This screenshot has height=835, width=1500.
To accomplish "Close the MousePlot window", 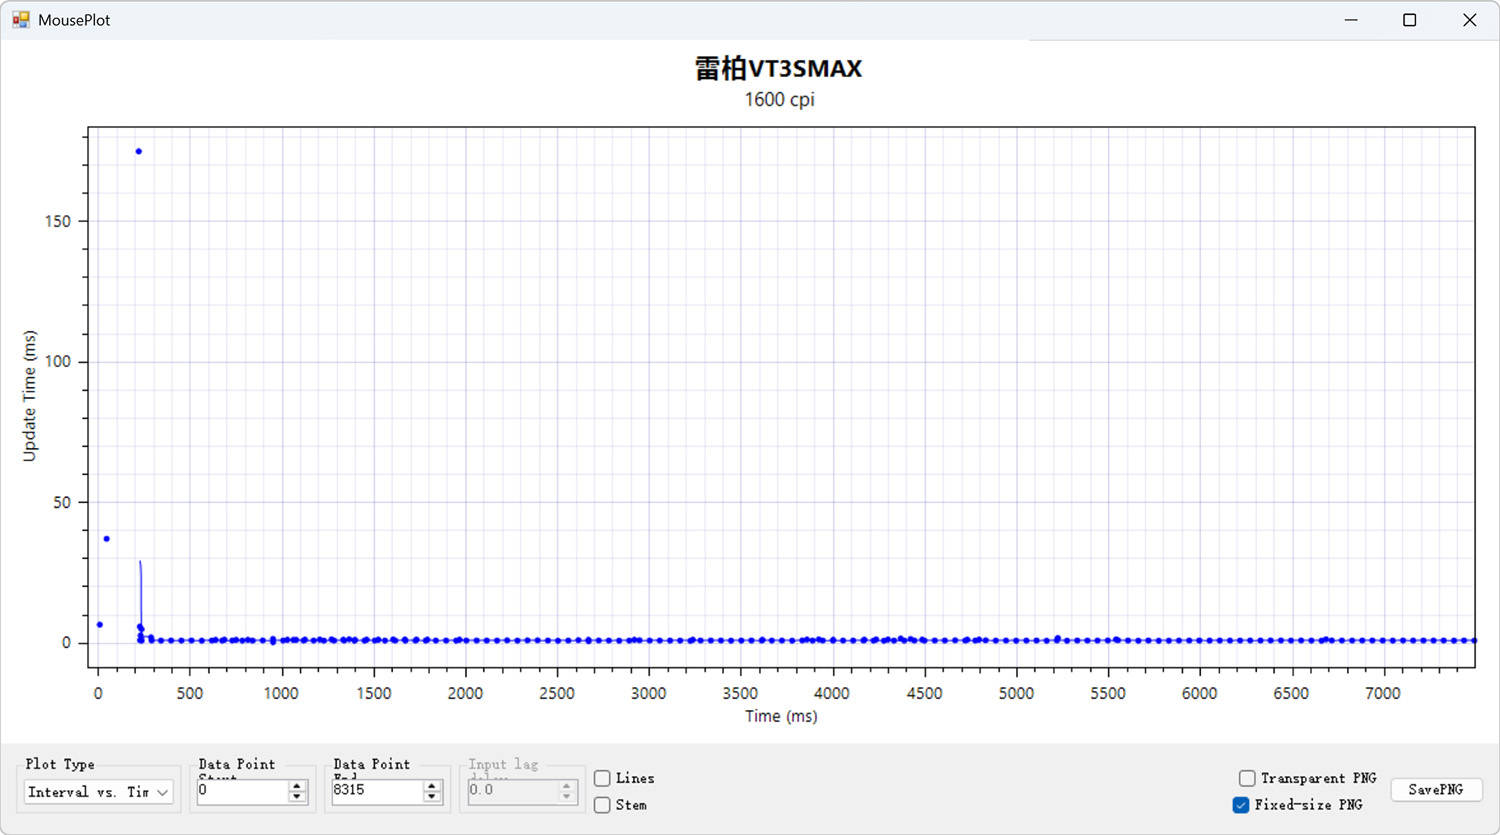I will [1469, 20].
